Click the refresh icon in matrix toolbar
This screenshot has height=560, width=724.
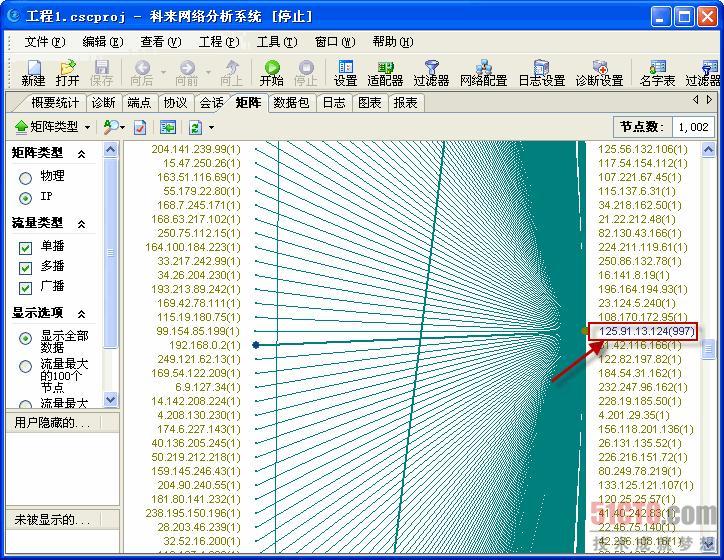coord(195,127)
